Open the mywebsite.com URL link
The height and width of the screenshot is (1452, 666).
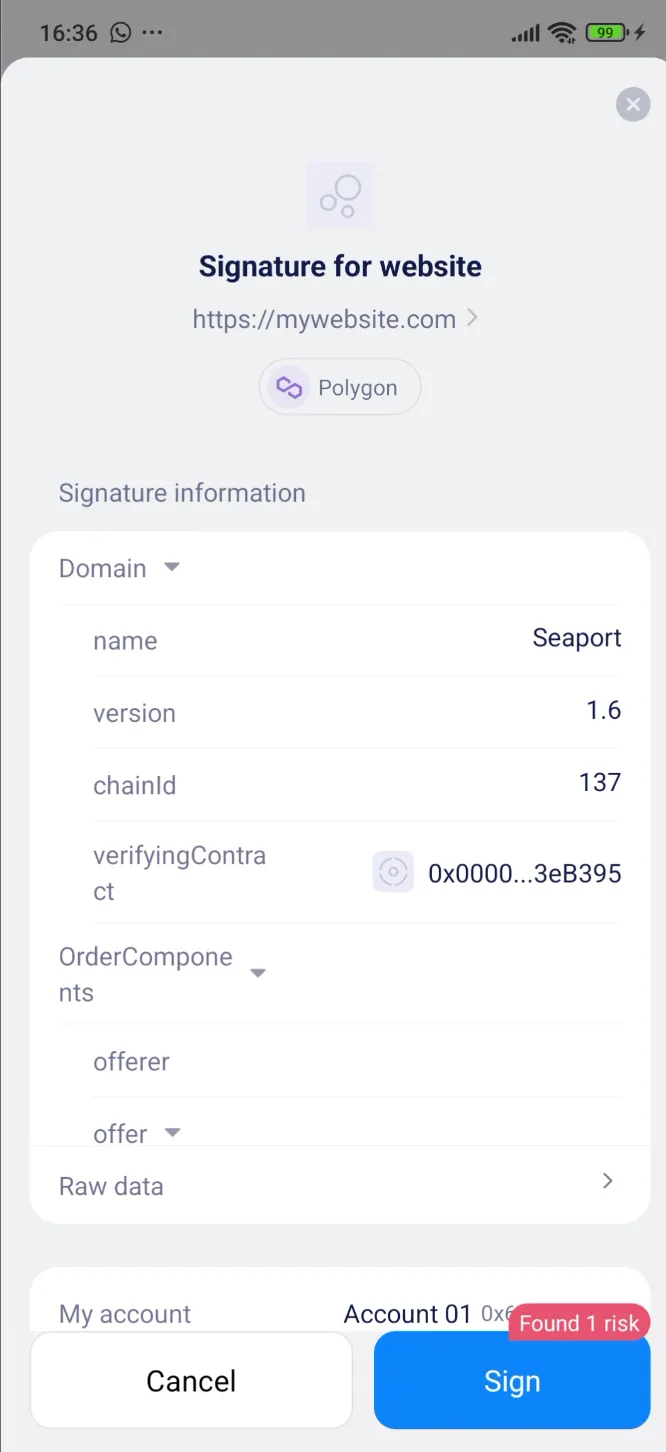(324, 319)
